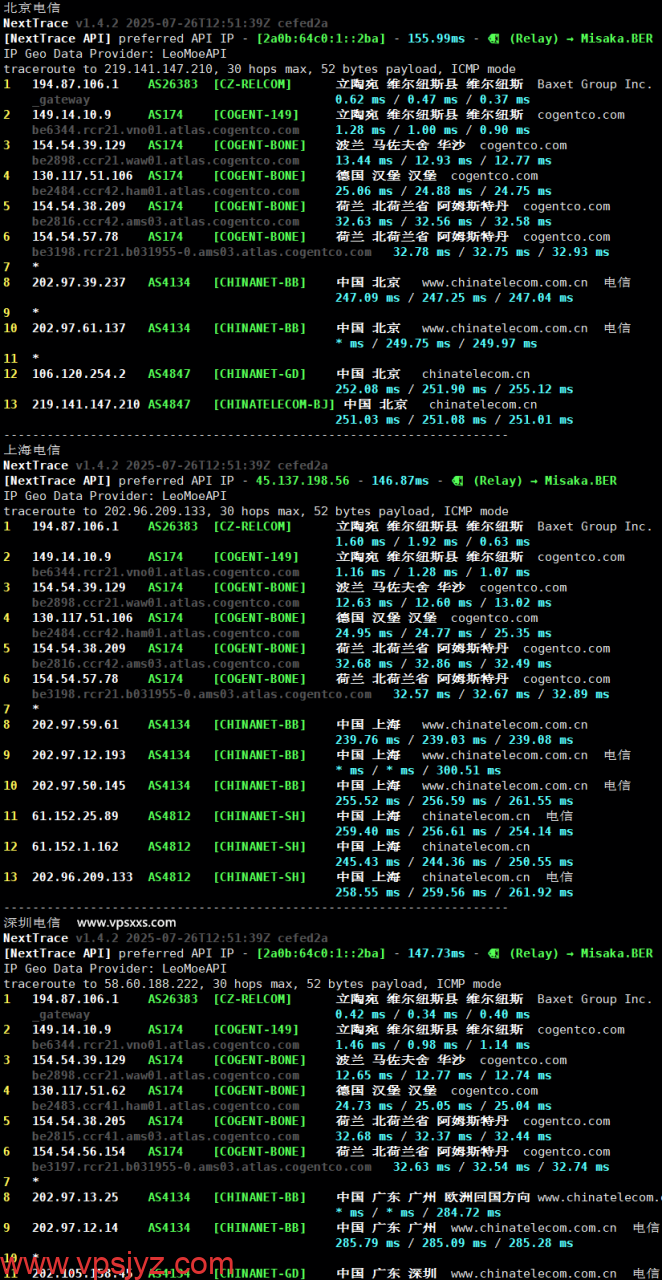Click hop 12 IP 106.120.254.2
This screenshot has height=1280, width=662.
coord(79,374)
